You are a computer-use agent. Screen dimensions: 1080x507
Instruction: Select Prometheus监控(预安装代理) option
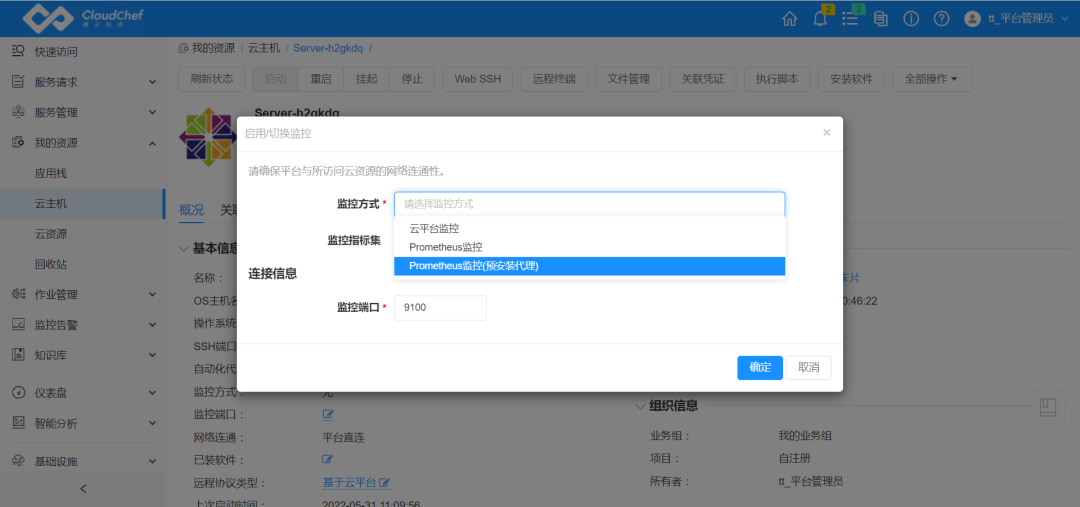click(590, 266)
